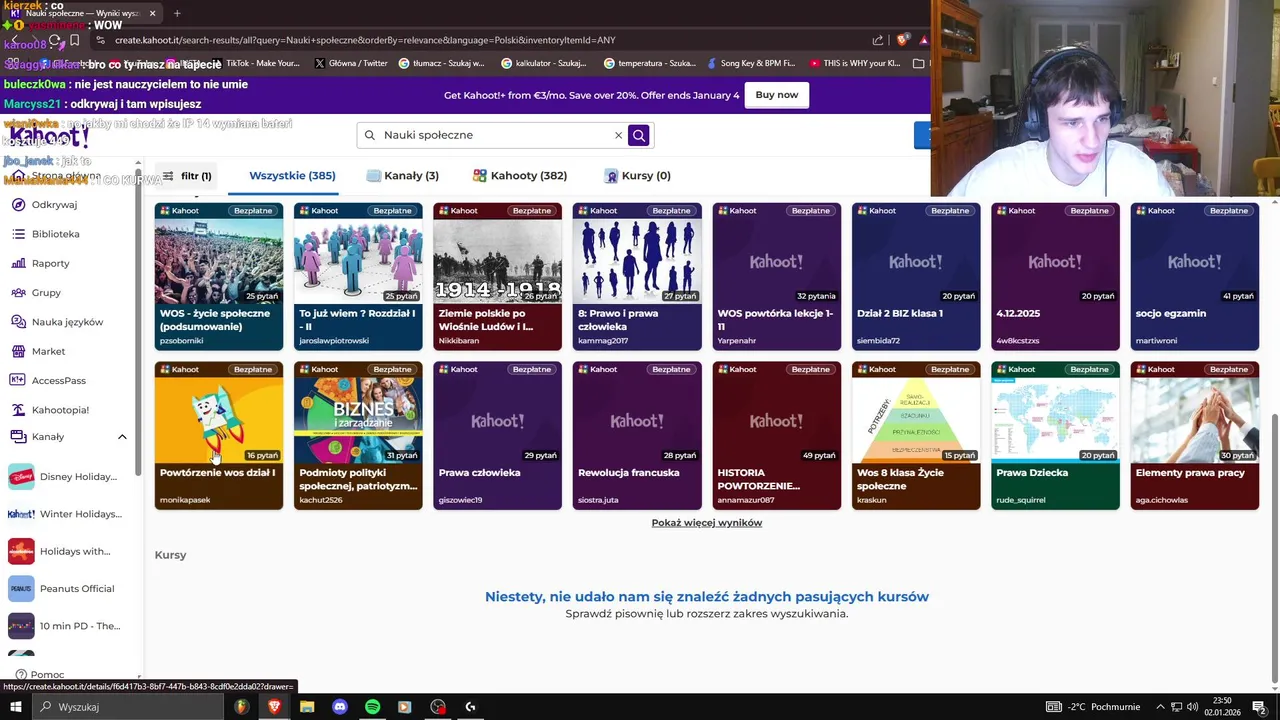Viewport: 1280px width, 720px height.
Task: Switch to the Kursy (0) tab
Action: (638, 176)
